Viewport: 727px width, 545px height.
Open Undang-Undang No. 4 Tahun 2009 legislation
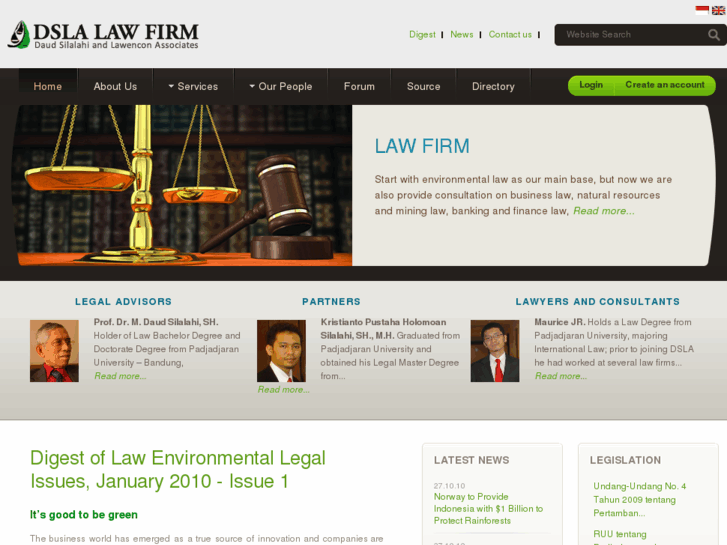640,500
